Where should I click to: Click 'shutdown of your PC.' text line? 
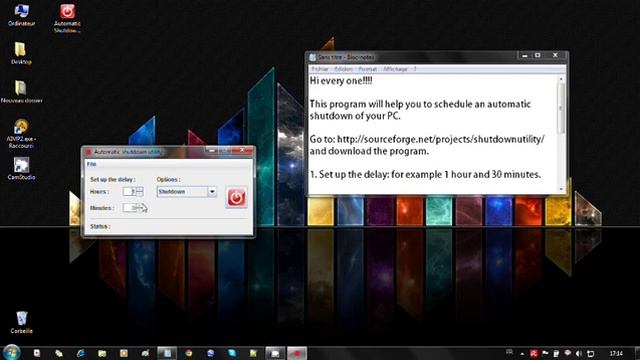click(355, 116)
